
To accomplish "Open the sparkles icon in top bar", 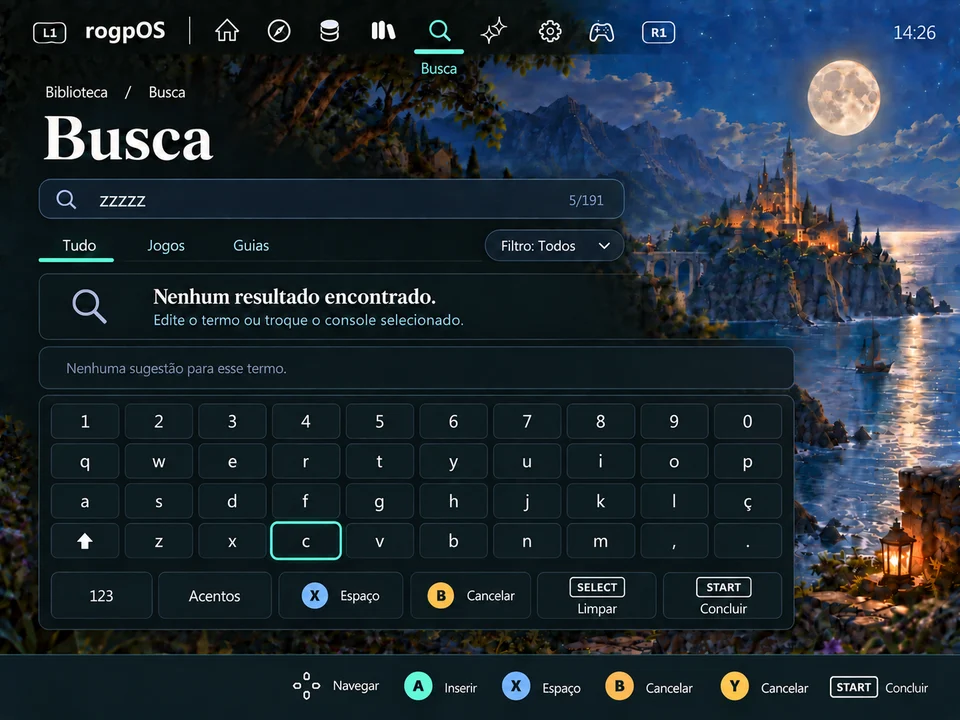I will (x=493, y=31).
